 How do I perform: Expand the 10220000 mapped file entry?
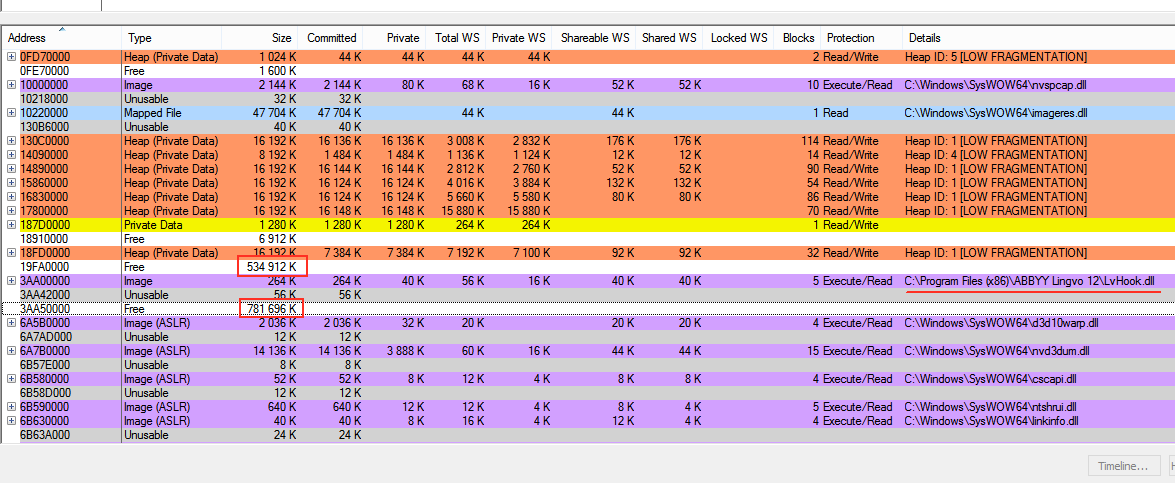click(11, 113)
